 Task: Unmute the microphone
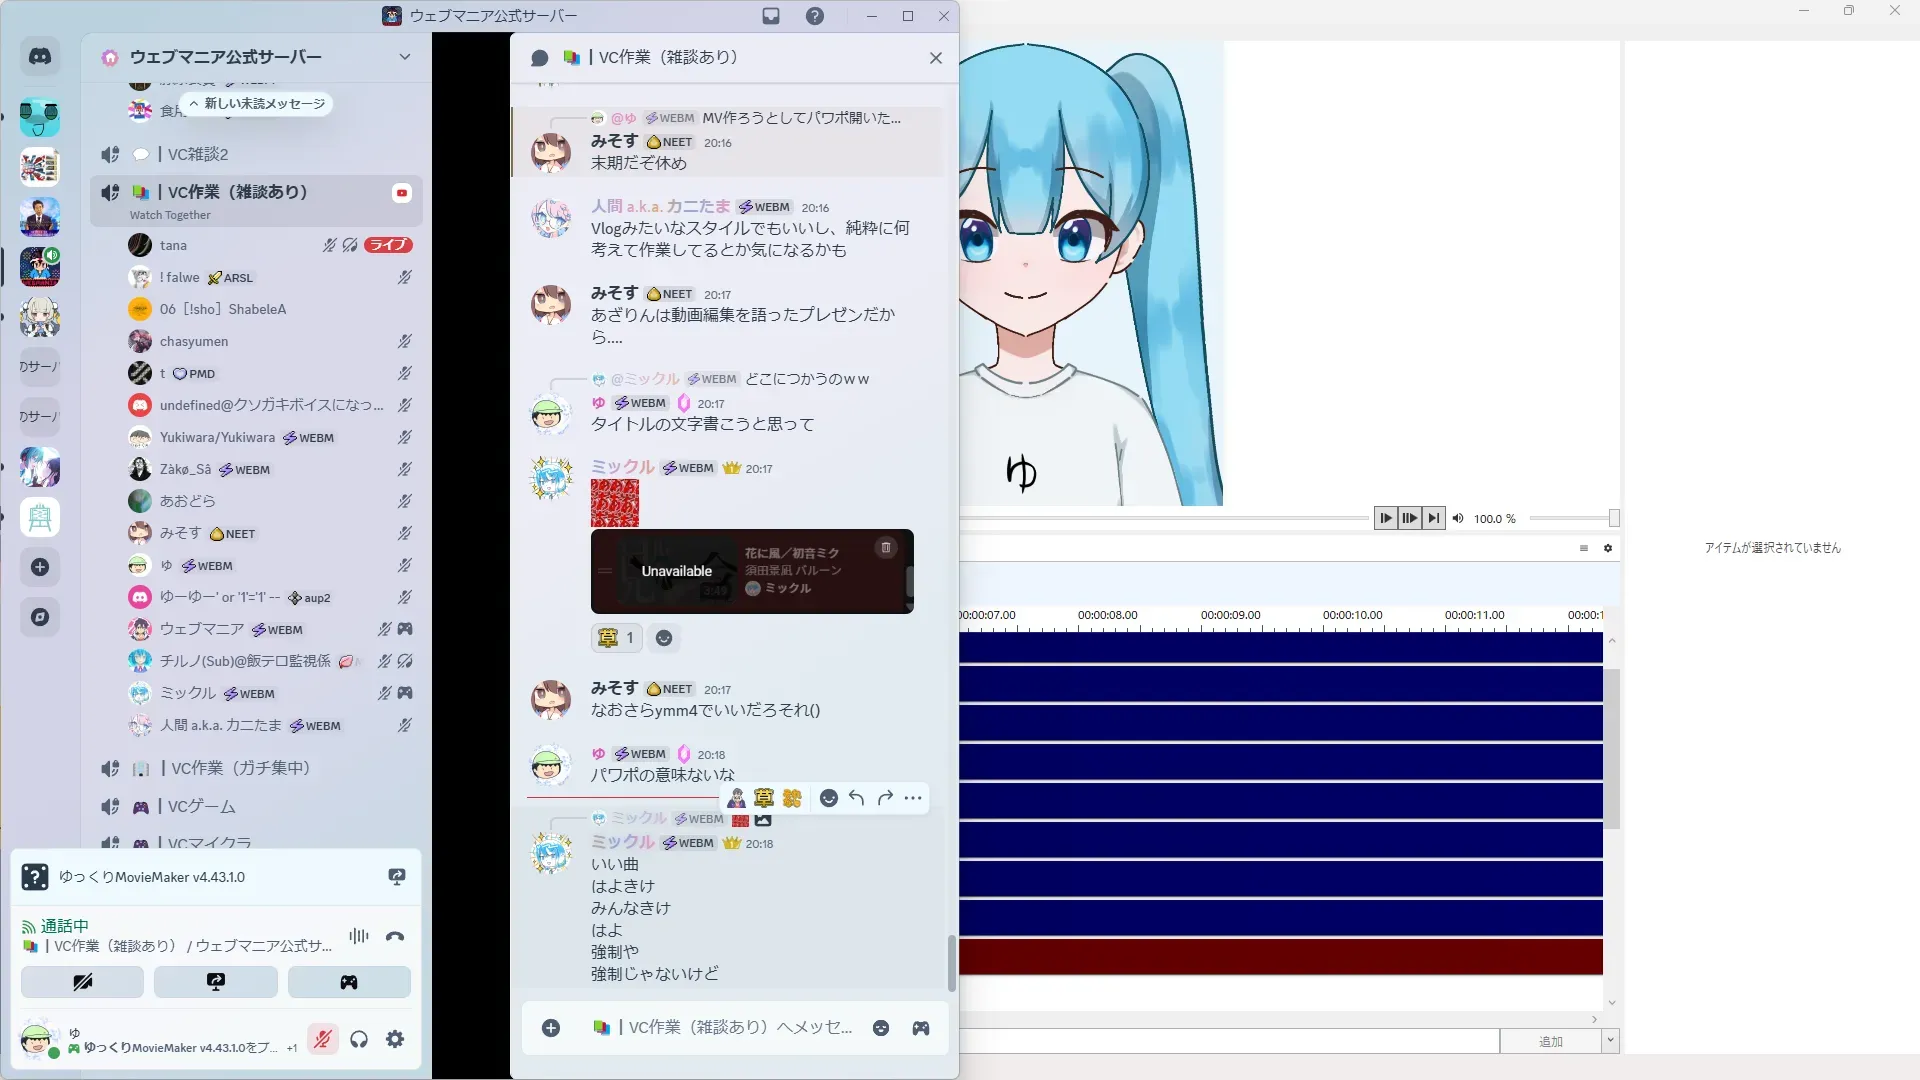(x=322, y=1040)
